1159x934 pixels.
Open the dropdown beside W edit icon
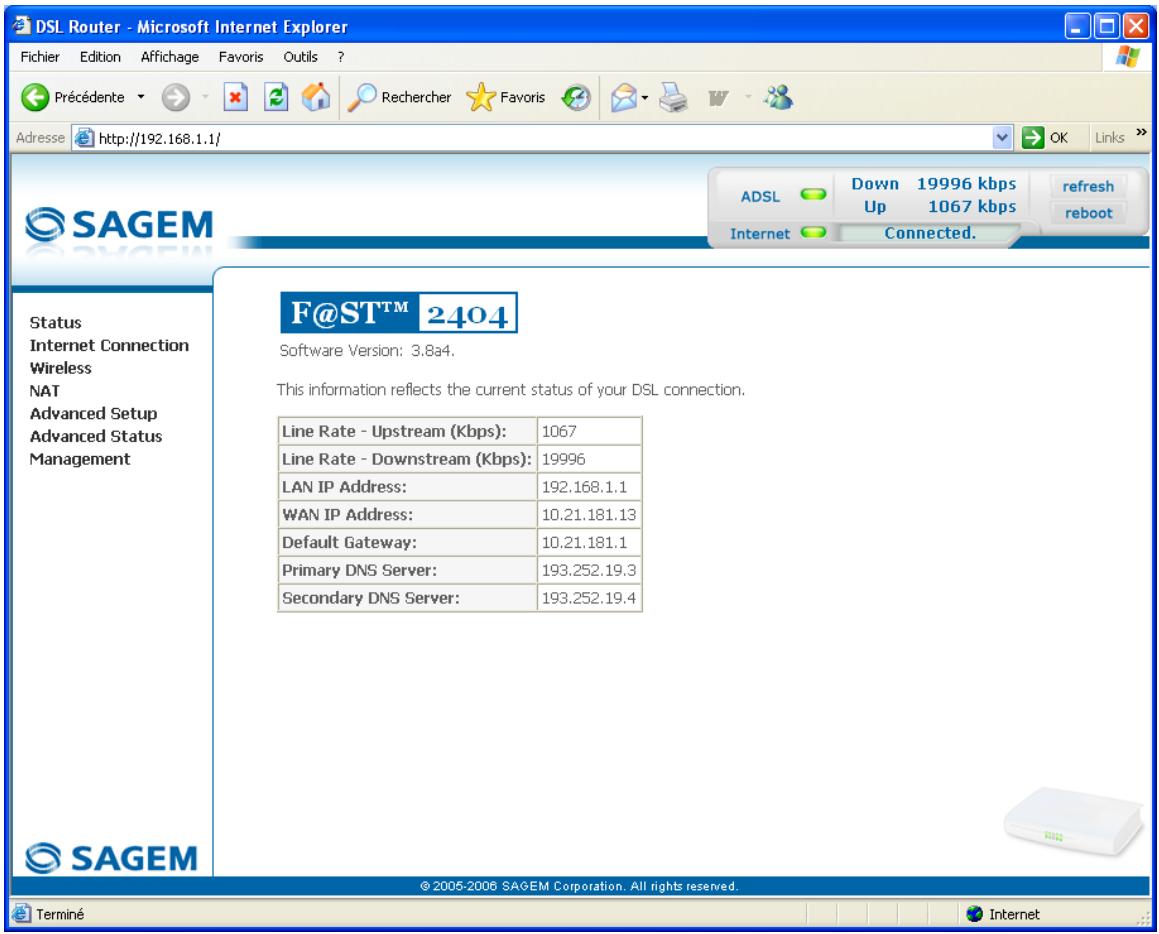point(747,98)
